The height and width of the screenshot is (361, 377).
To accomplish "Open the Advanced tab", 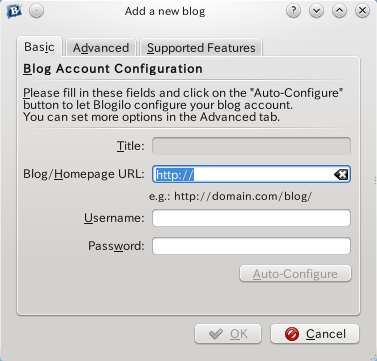I will tap(101, 48).
